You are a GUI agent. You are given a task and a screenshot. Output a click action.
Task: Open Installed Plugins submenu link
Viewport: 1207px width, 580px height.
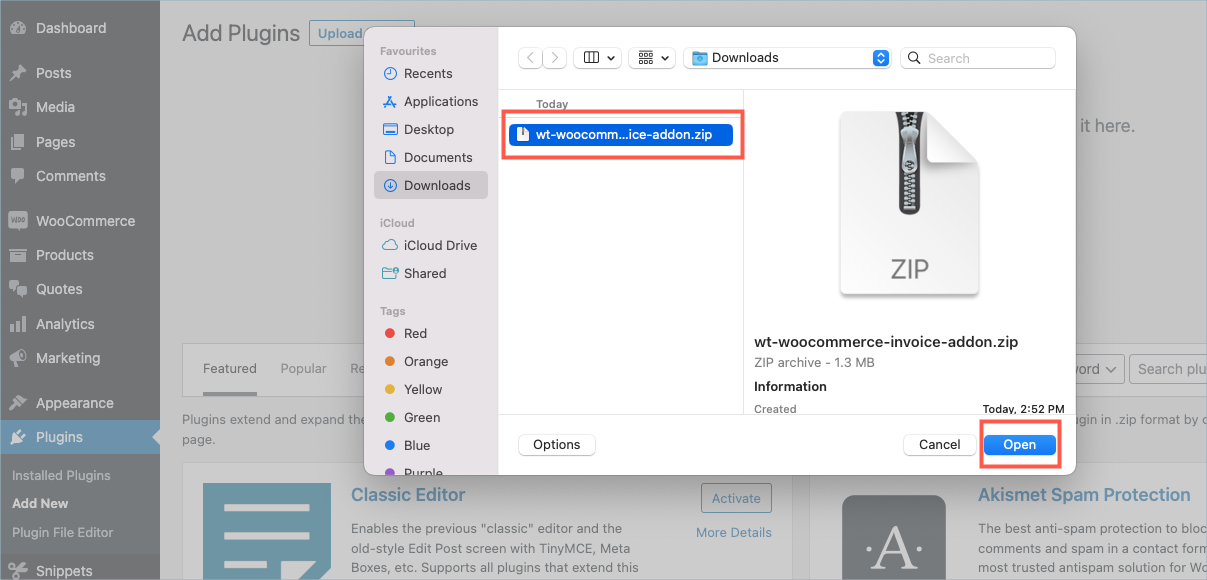pos(61,475)
